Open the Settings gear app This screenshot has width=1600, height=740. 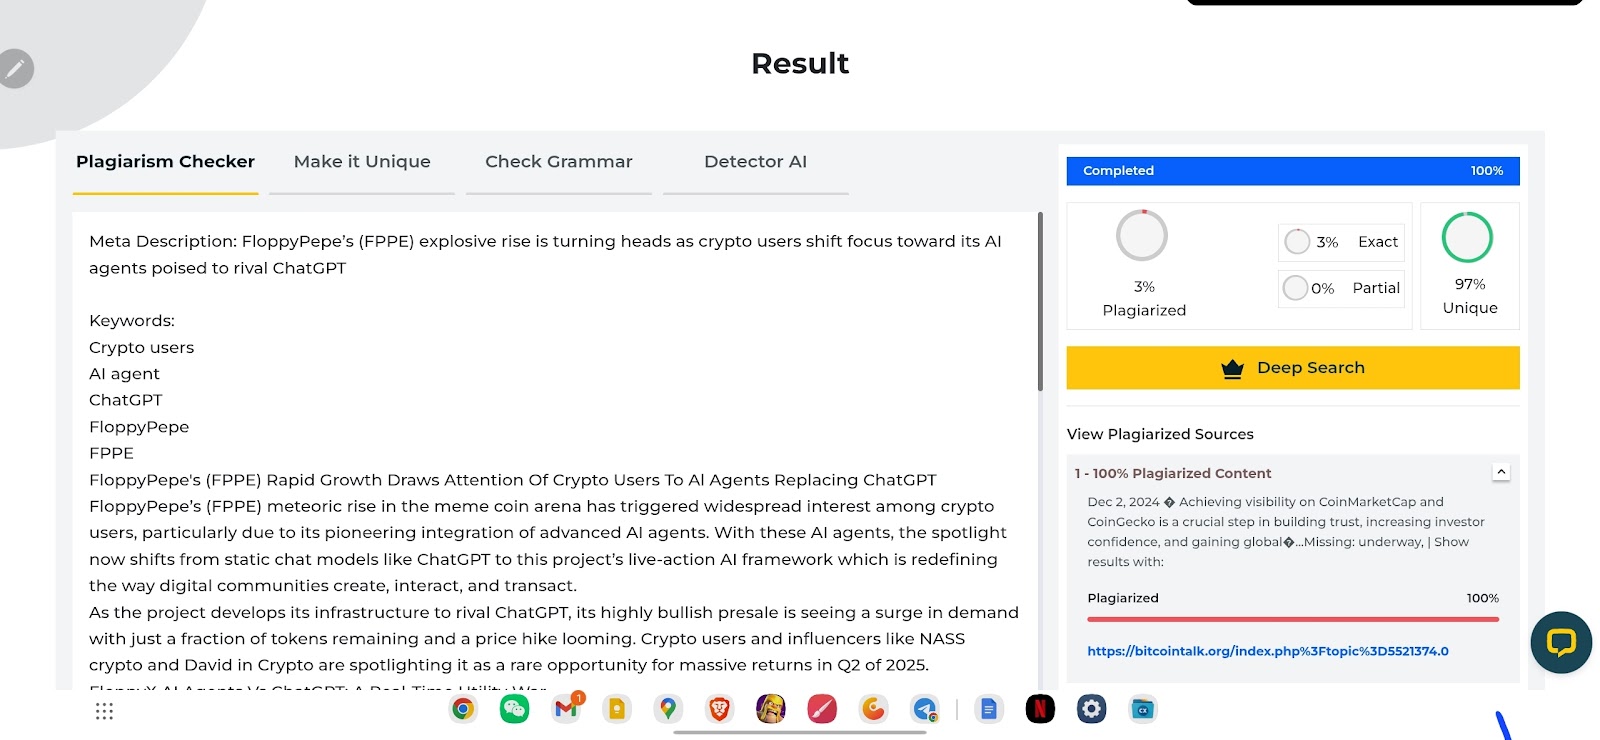pyautogui.click(x=1091, y=709)
